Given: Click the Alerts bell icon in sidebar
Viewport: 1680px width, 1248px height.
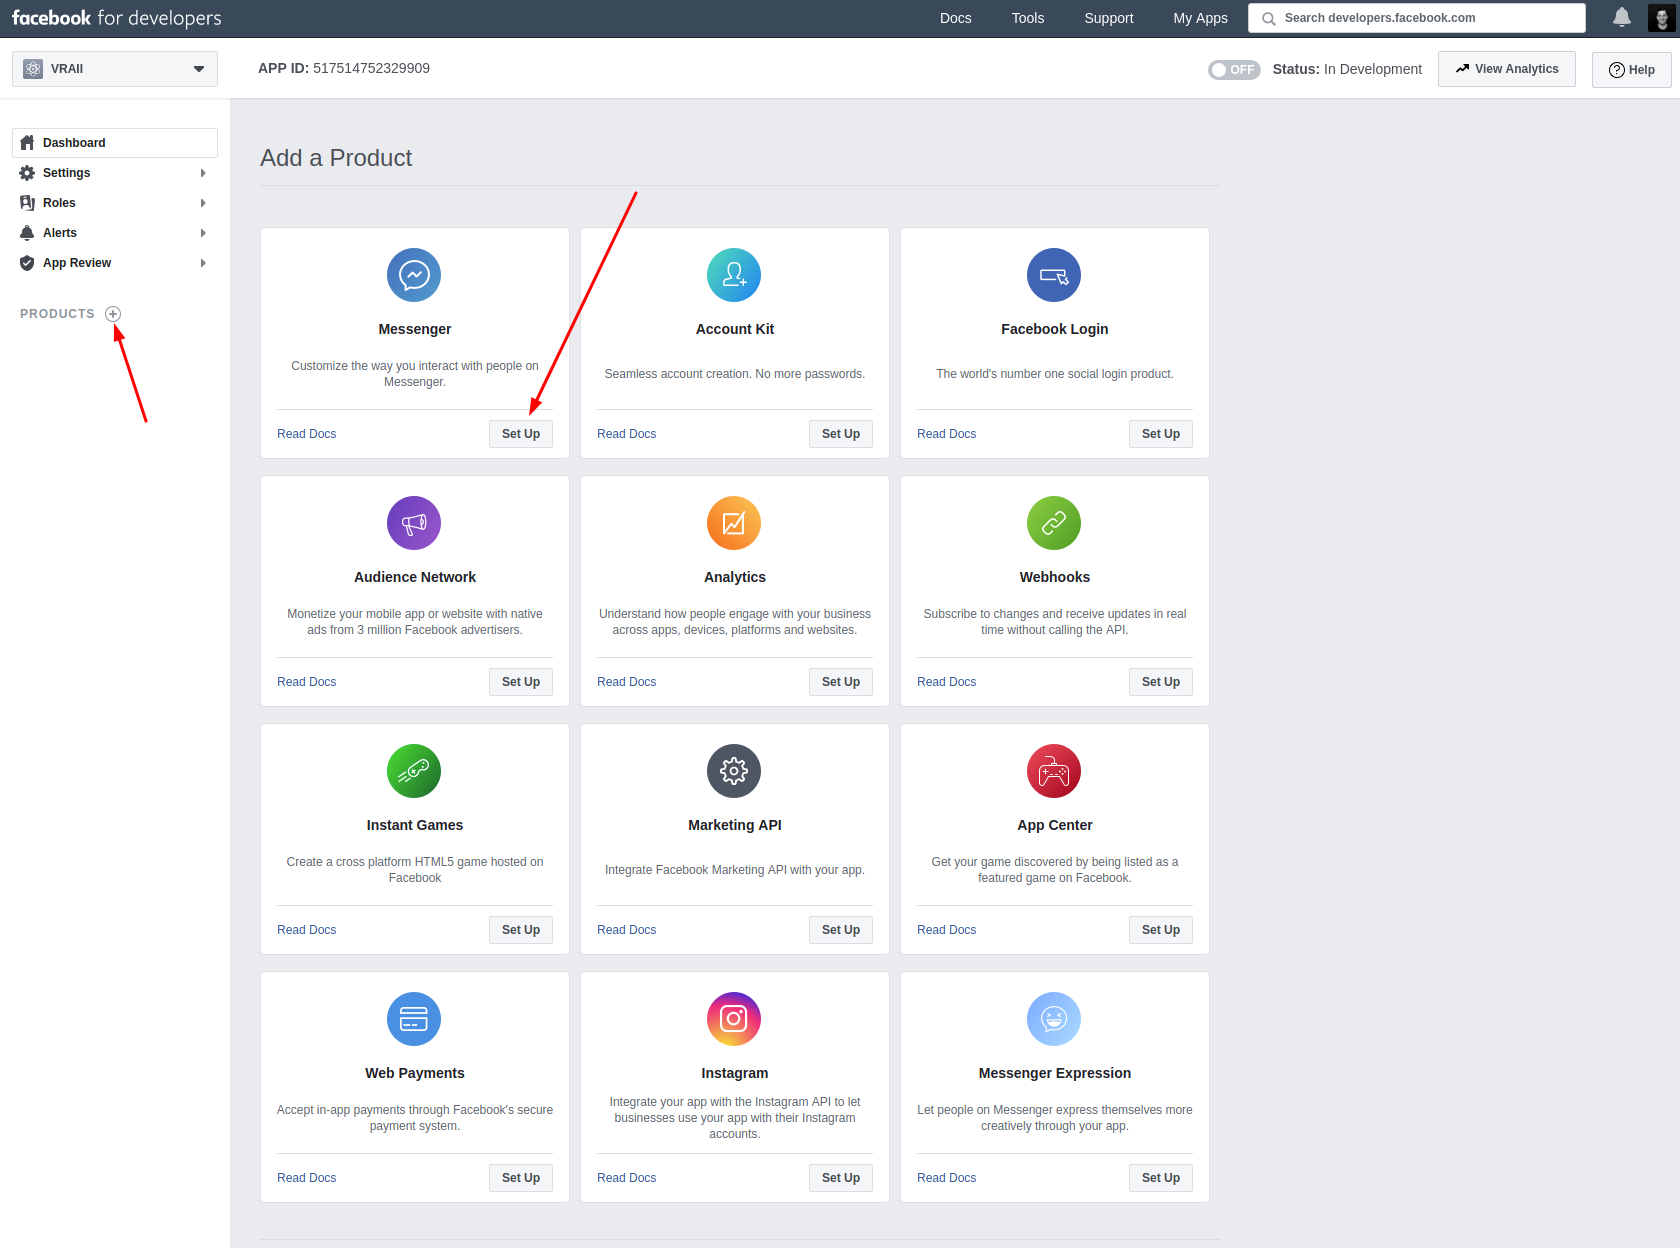Looking at the screenshot, I should coord(27,233).
